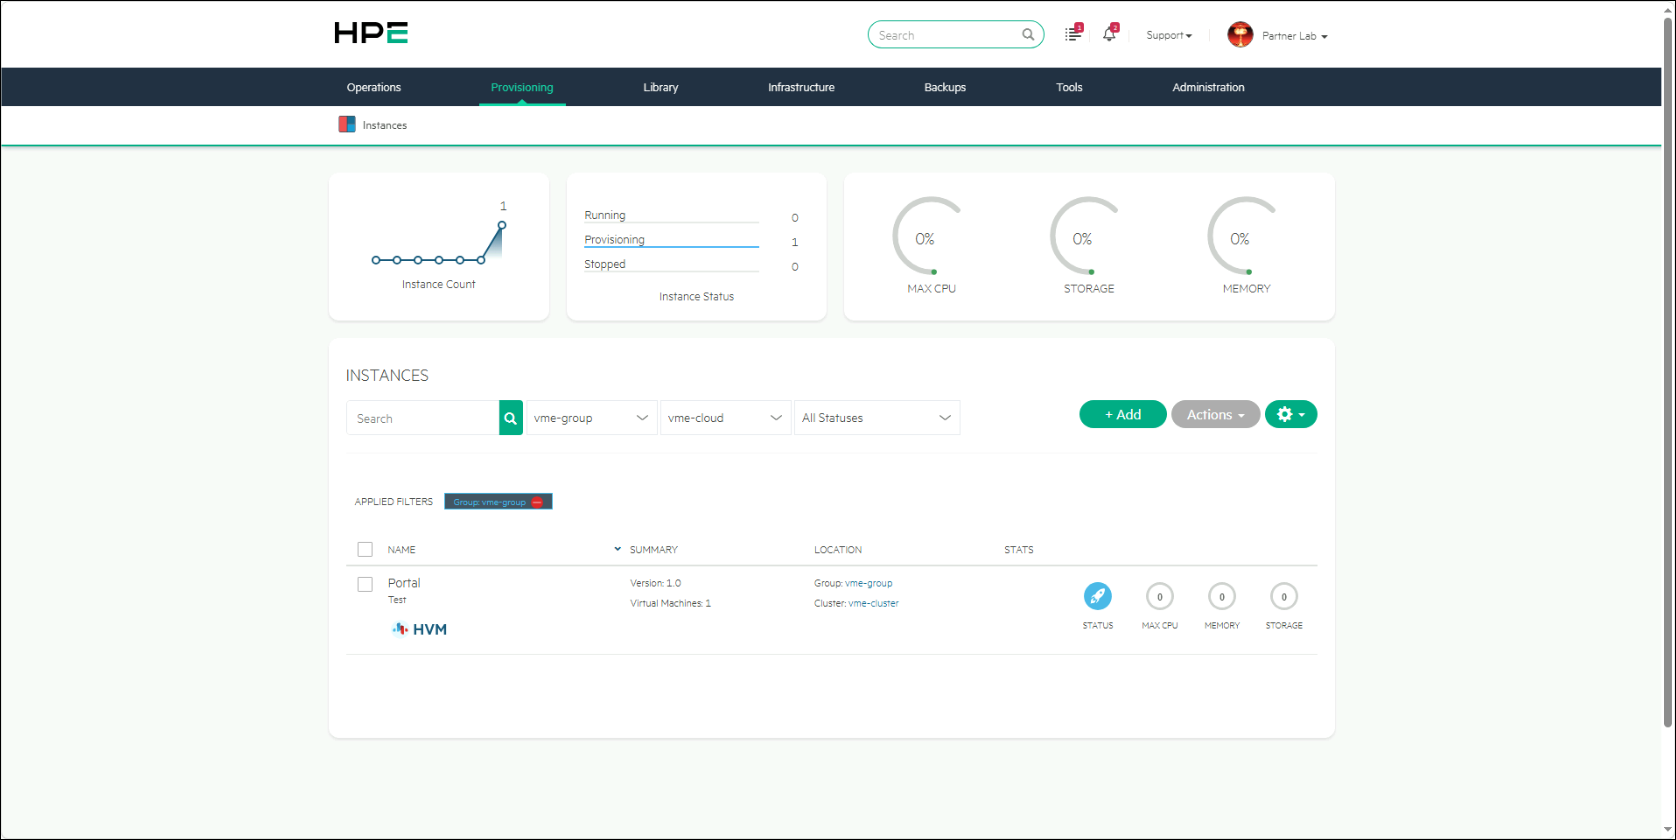Viewport: 1676px width, 840px height.
Task: Remove the Group: vme-group filter
Action: [x=537, y=502]
